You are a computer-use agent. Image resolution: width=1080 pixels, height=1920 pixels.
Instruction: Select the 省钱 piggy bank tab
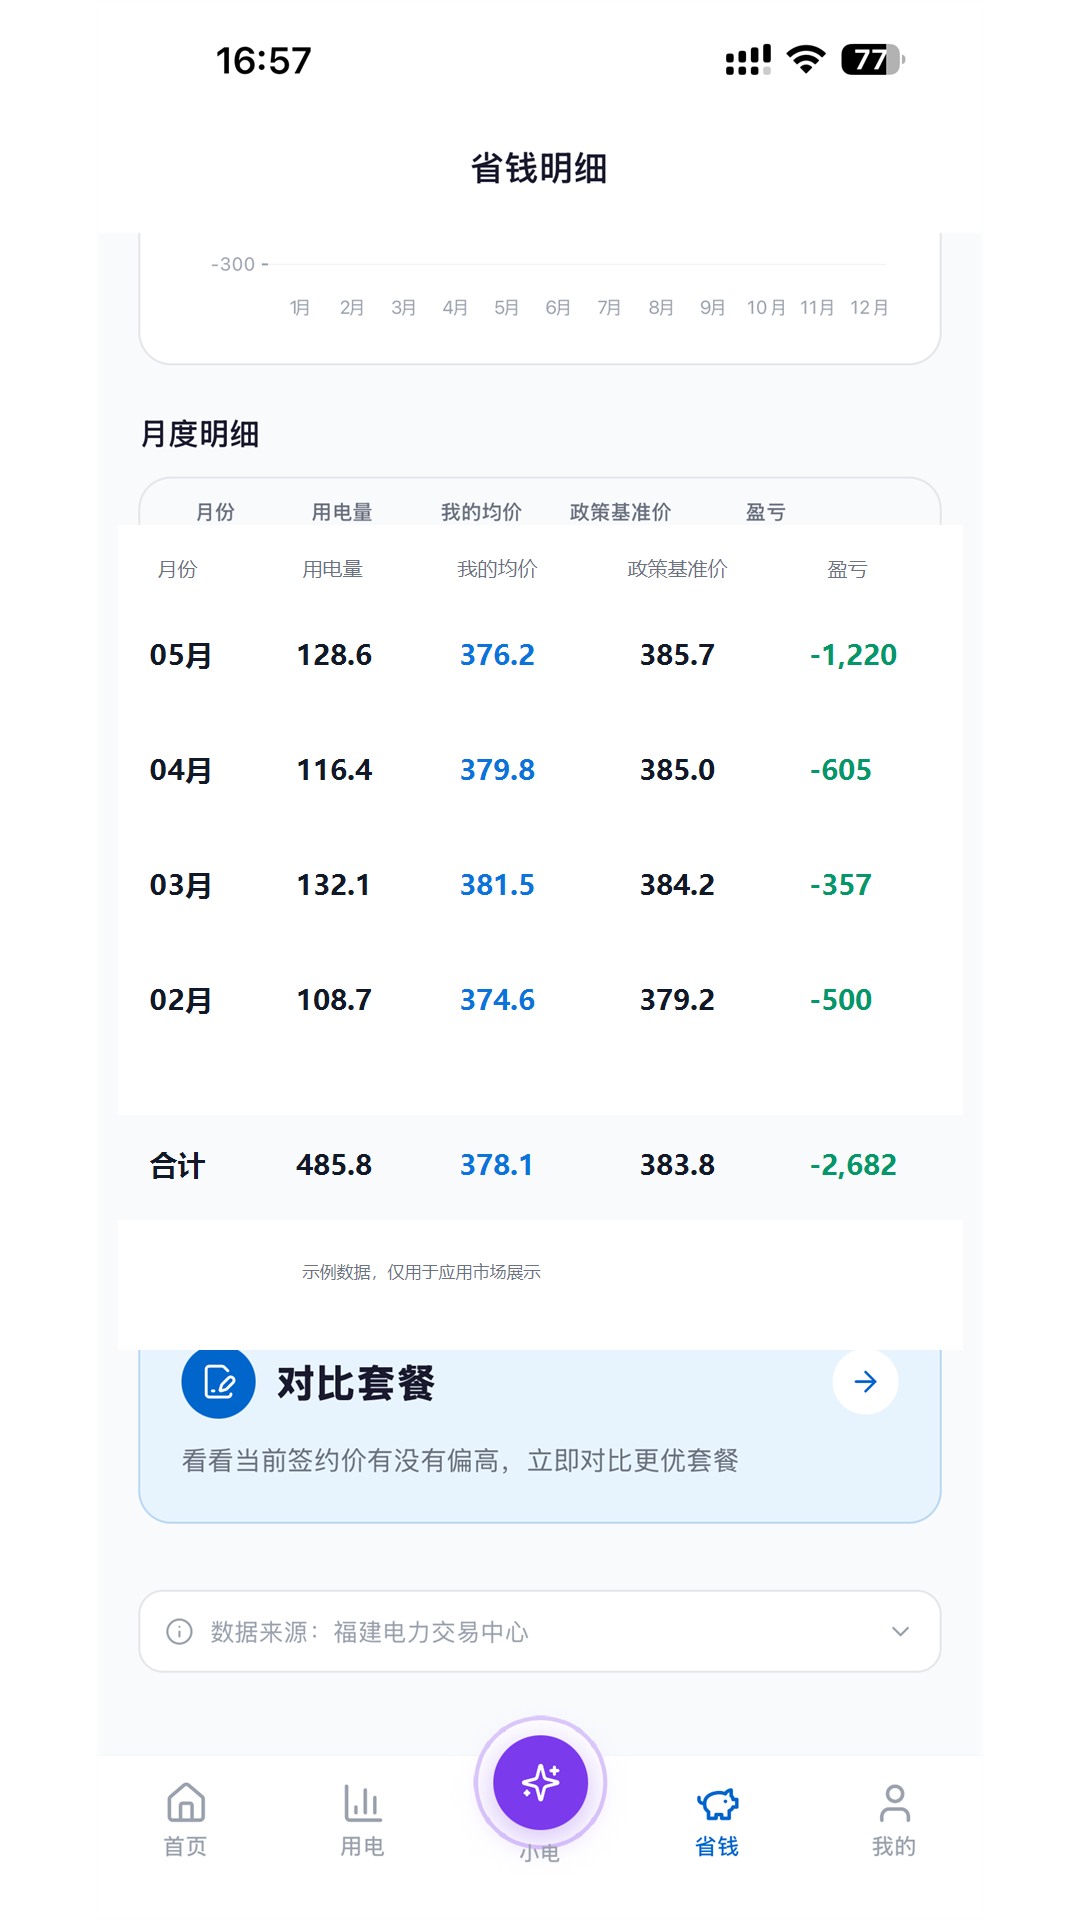(717, 1821)
